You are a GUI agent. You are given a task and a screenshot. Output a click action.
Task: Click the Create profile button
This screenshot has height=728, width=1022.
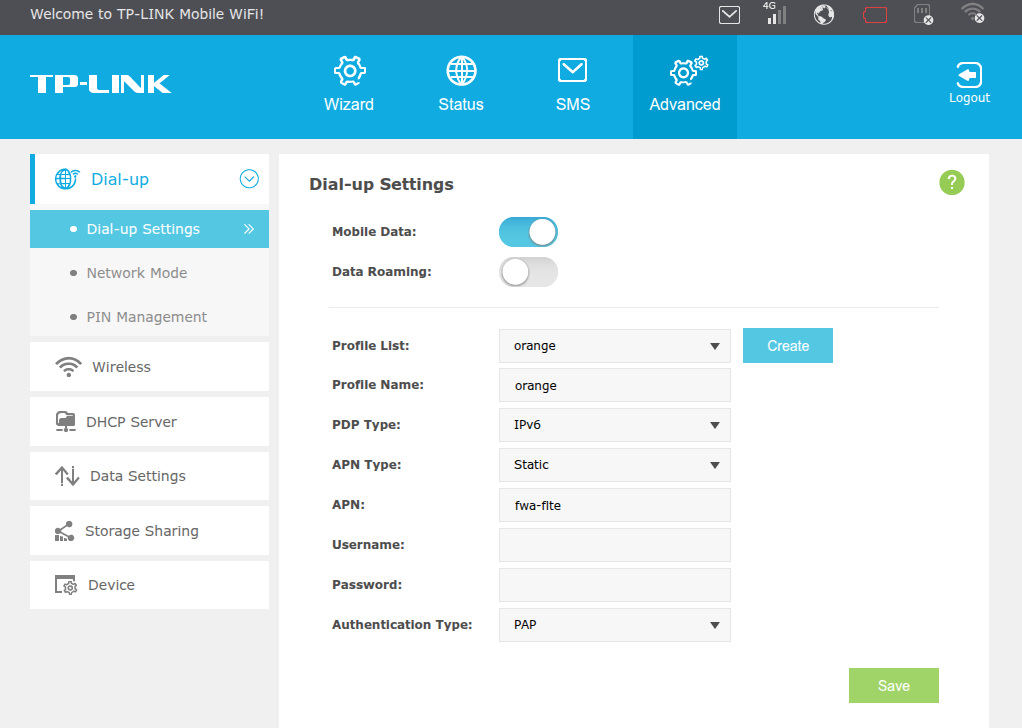788,345
